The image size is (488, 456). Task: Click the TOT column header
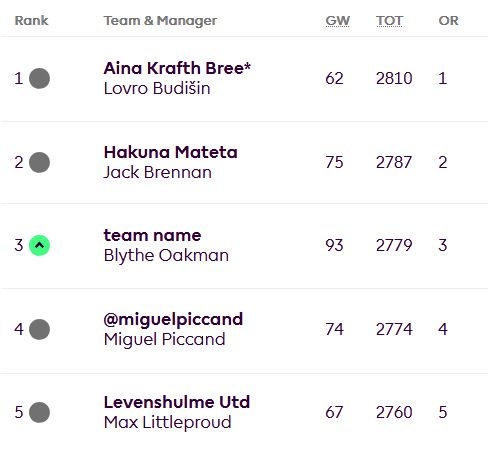click(389, 21)
